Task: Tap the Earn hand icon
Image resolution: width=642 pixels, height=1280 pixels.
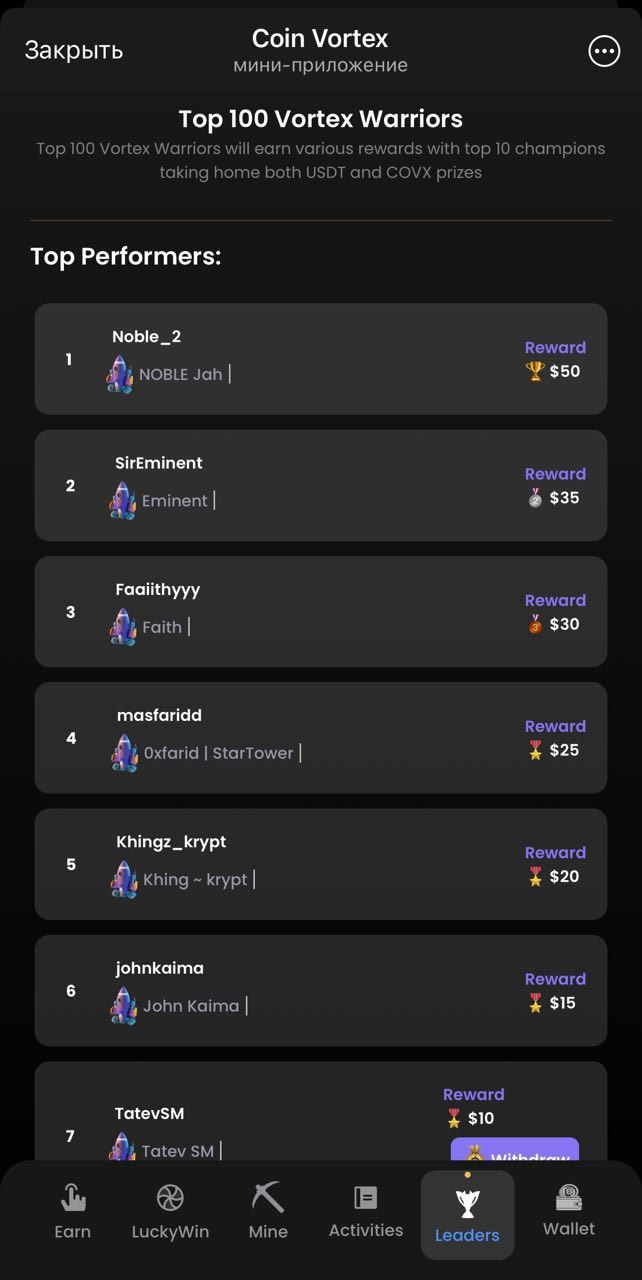Action: (x=73, y=1197)
